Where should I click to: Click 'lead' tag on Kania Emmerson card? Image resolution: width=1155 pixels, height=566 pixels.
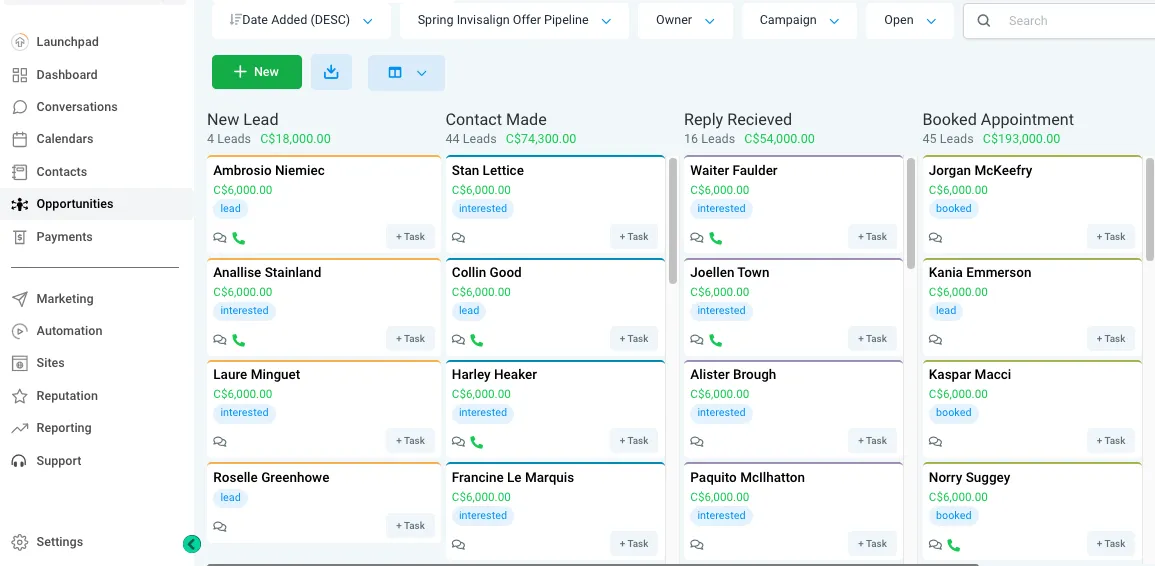[x=947, y=311]
